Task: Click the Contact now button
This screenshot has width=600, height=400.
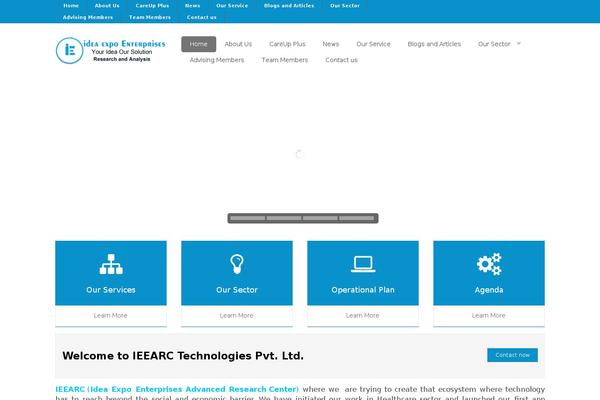Action: point(512,355)
